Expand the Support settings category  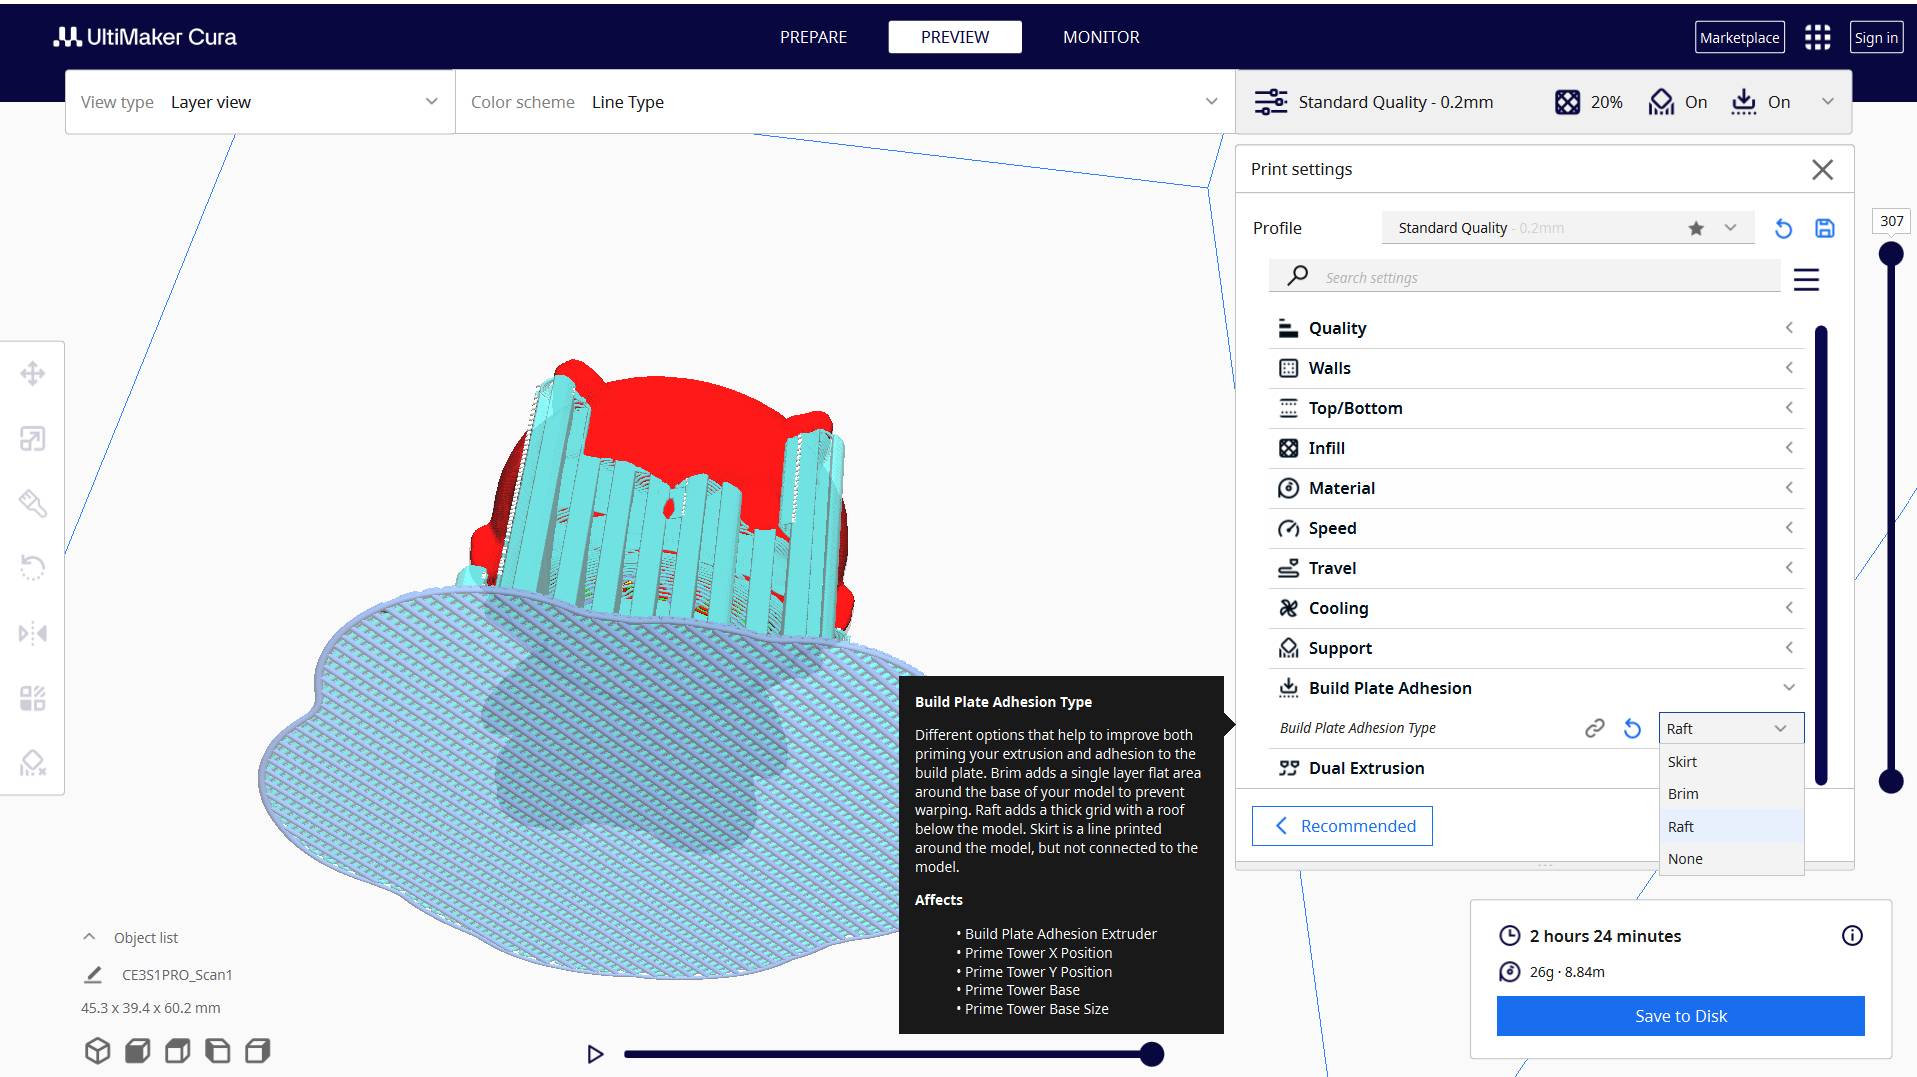[x=1536, y=648]
